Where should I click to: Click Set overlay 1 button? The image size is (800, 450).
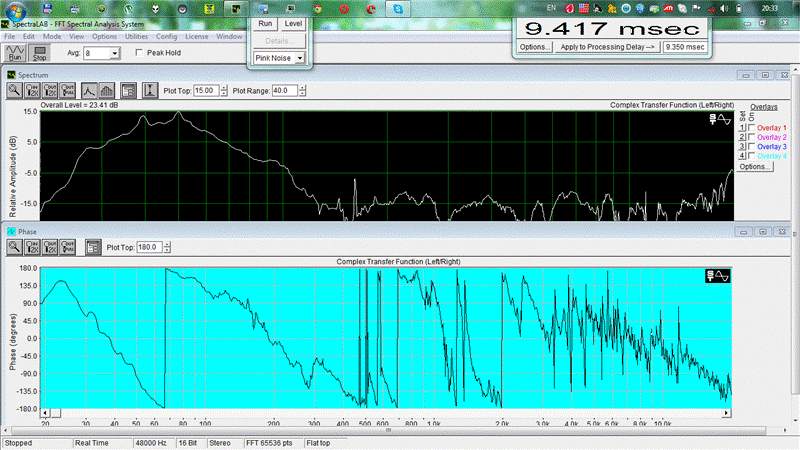pyautogui.click(x=742, y=128)
